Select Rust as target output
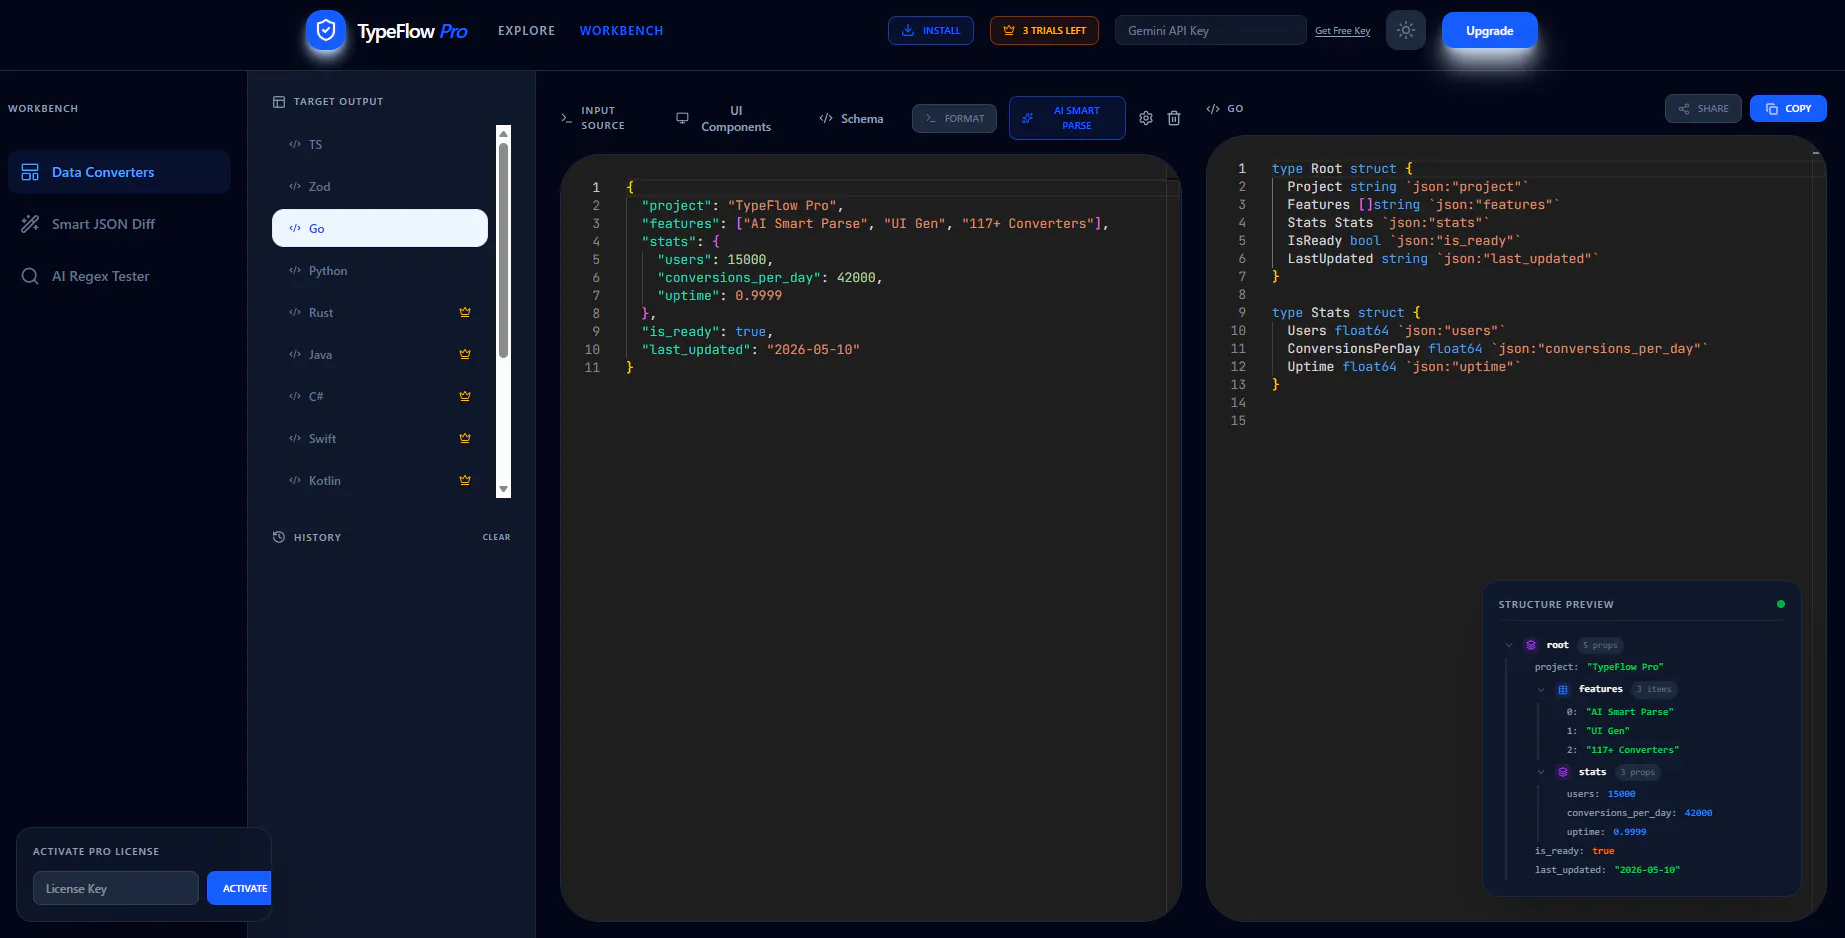This screenshot has width=1845, height=938. point(380,312)
